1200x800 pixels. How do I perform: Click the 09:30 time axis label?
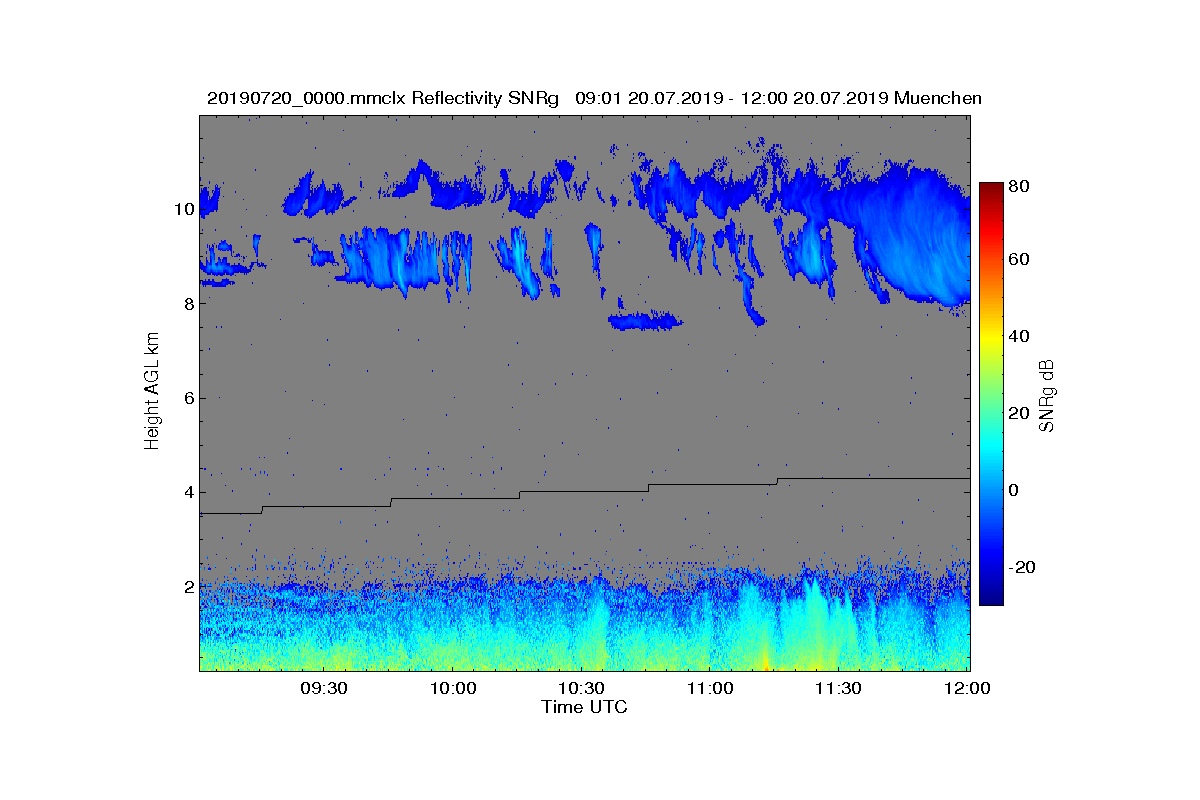click(324, 688)
